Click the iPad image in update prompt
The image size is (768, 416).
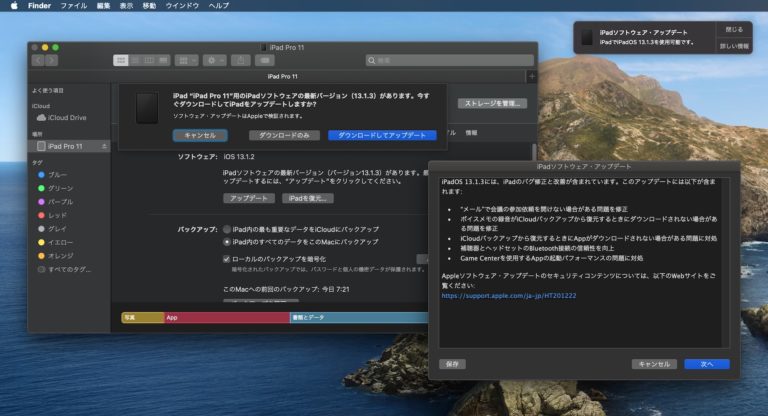click(147, 108)
